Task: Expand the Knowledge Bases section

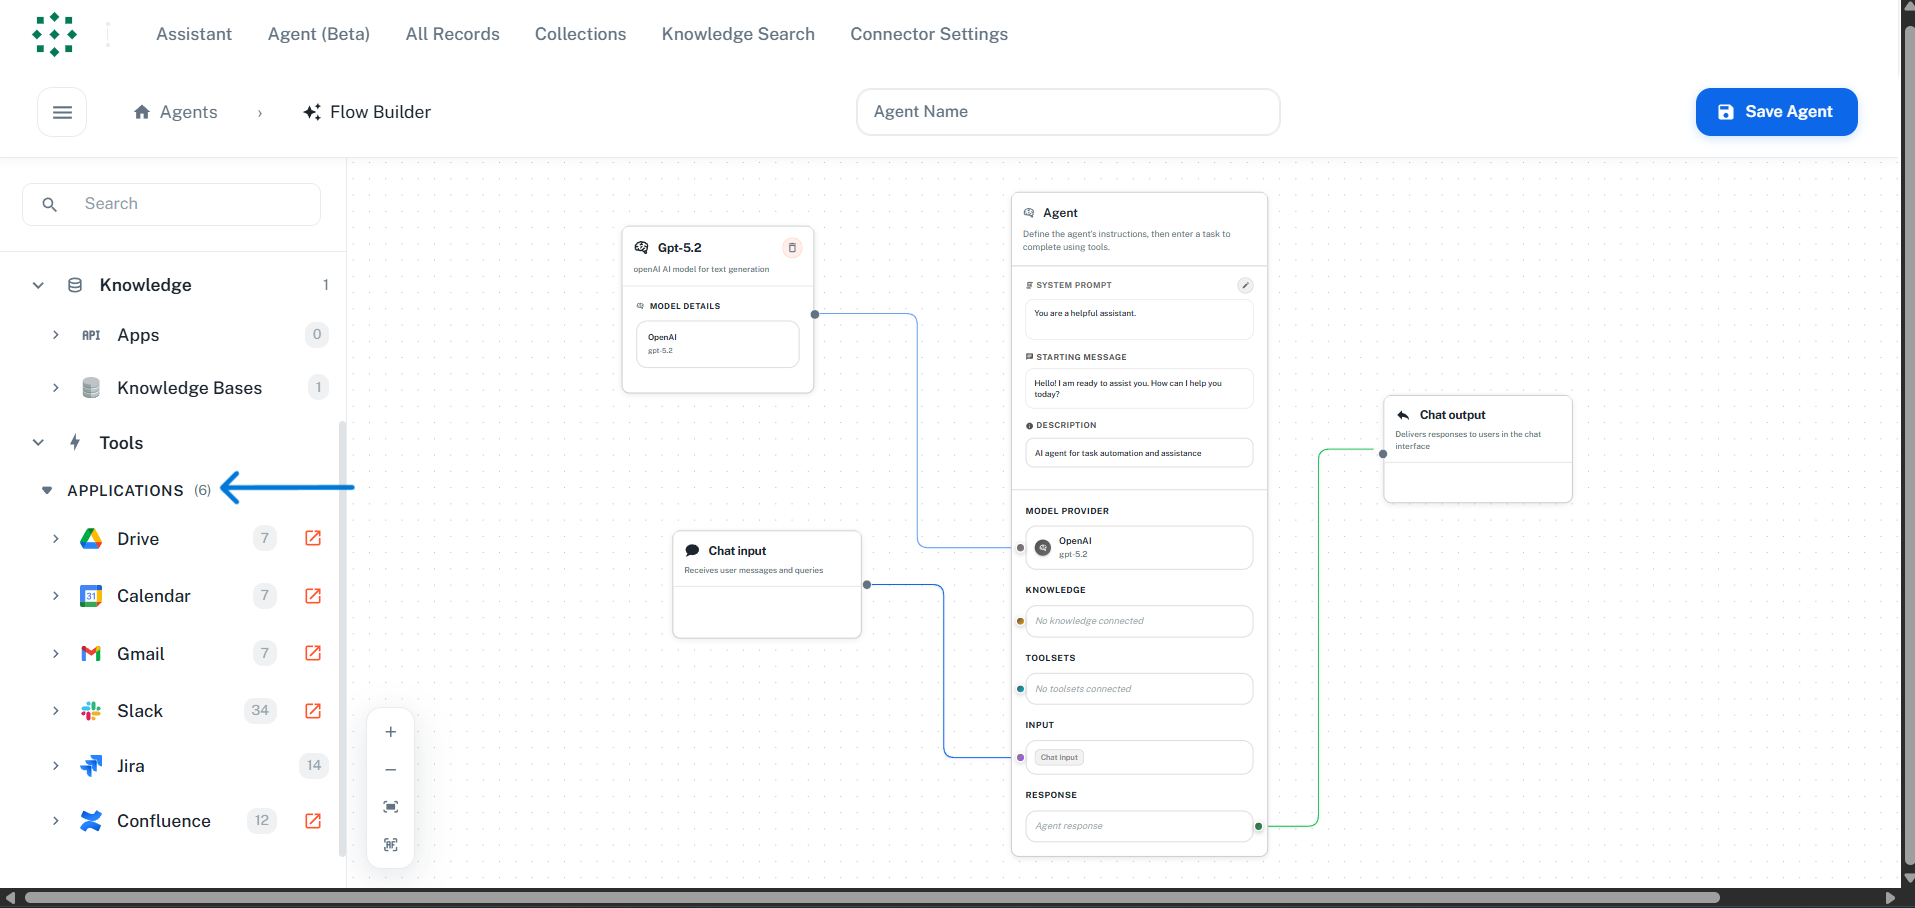Action: pyautogui.click(x=56, y=388)
